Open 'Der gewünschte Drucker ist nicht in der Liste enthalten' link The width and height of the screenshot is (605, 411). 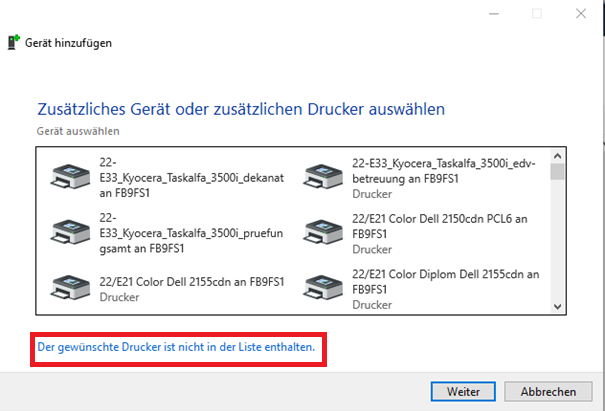[176, 347]
